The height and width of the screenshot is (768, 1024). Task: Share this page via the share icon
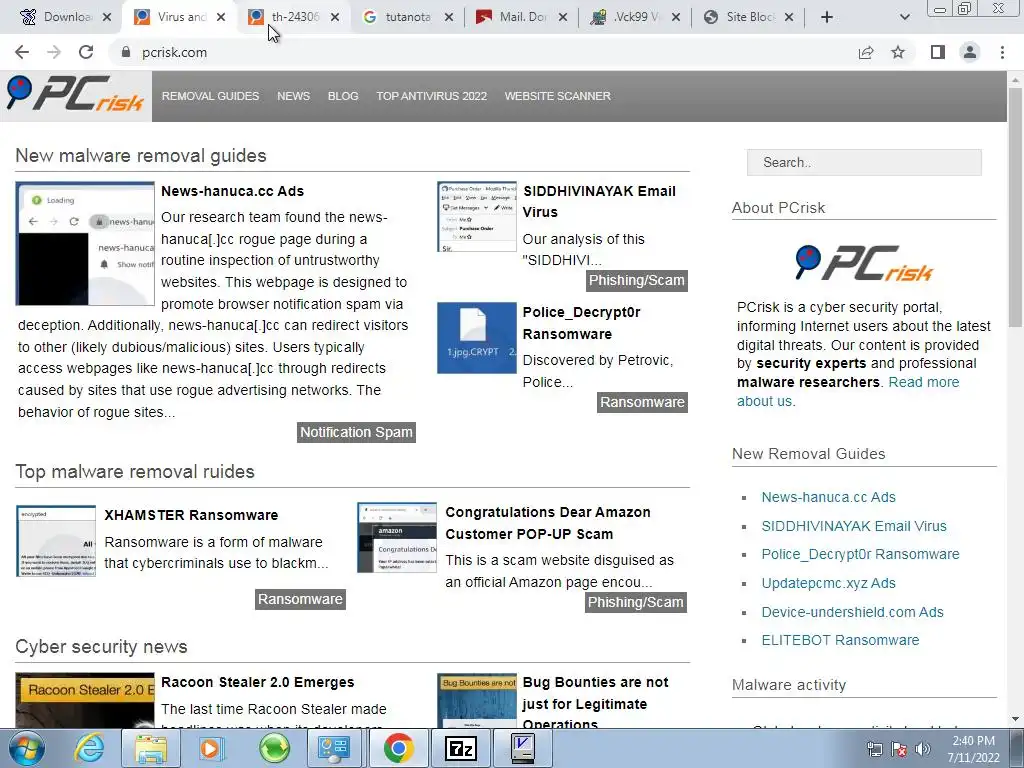[866, 52]
